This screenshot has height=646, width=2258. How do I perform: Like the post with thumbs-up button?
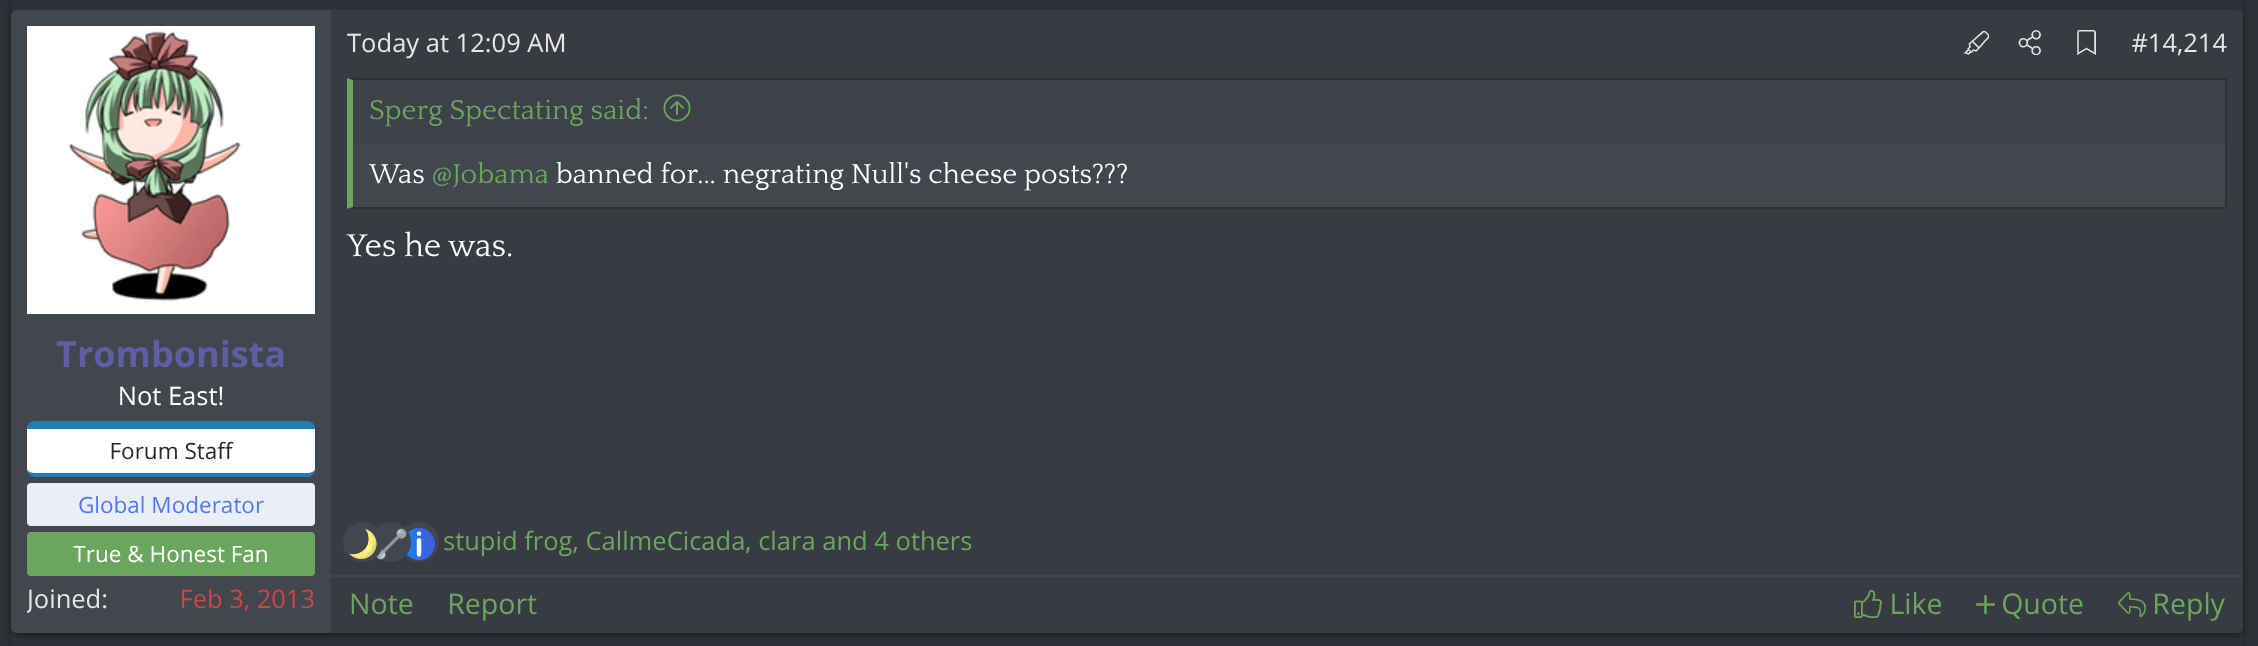[x=1897, y=604]
